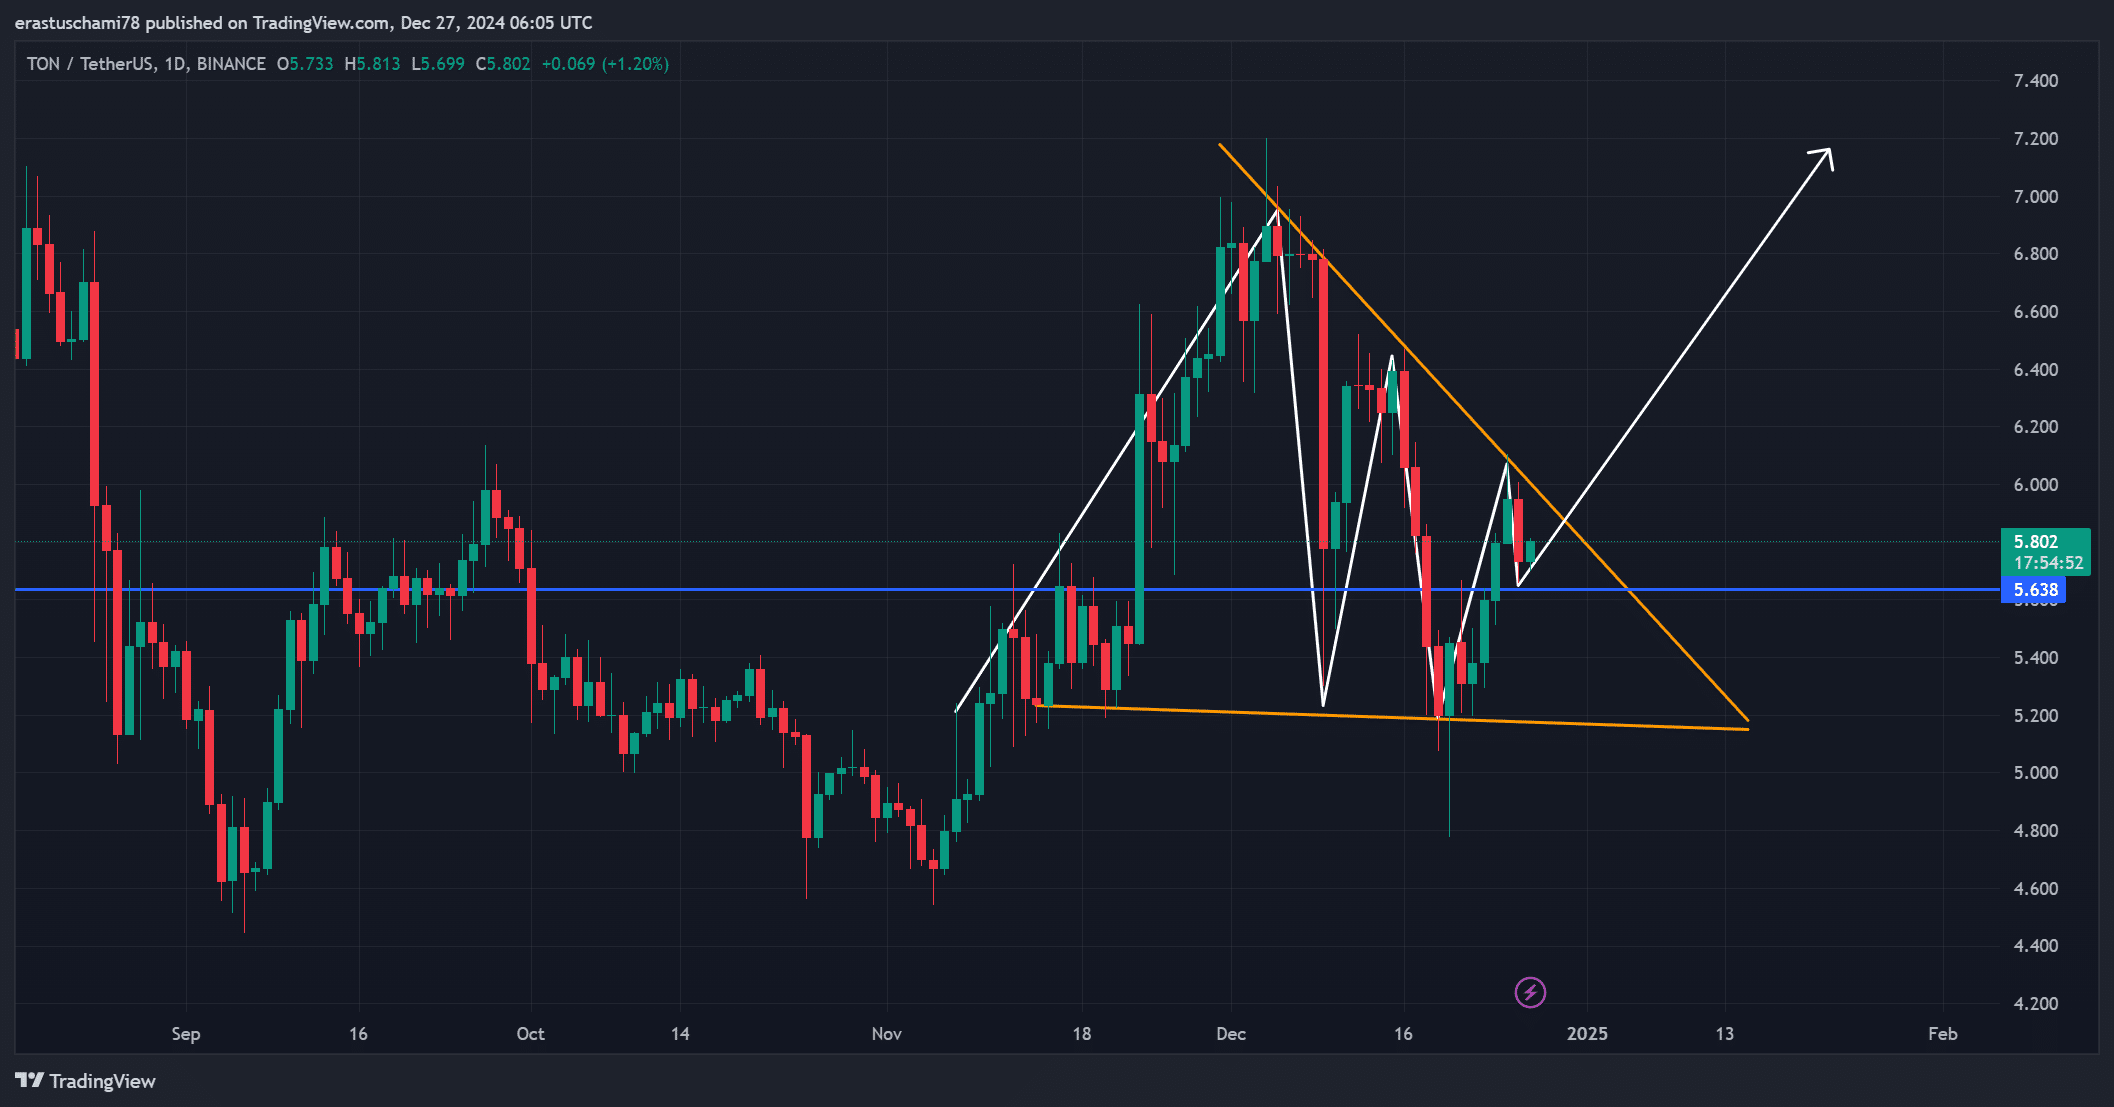Click the green 5.802 current price label
The image size is (2114, 1107).
(2036, 541)
